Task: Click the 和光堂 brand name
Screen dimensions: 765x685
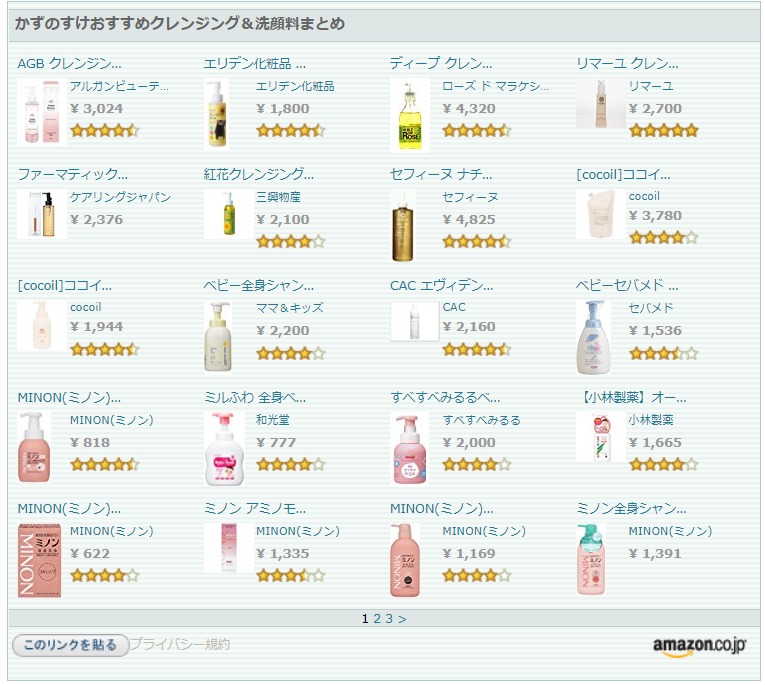Action: click(x=273, y=420)
